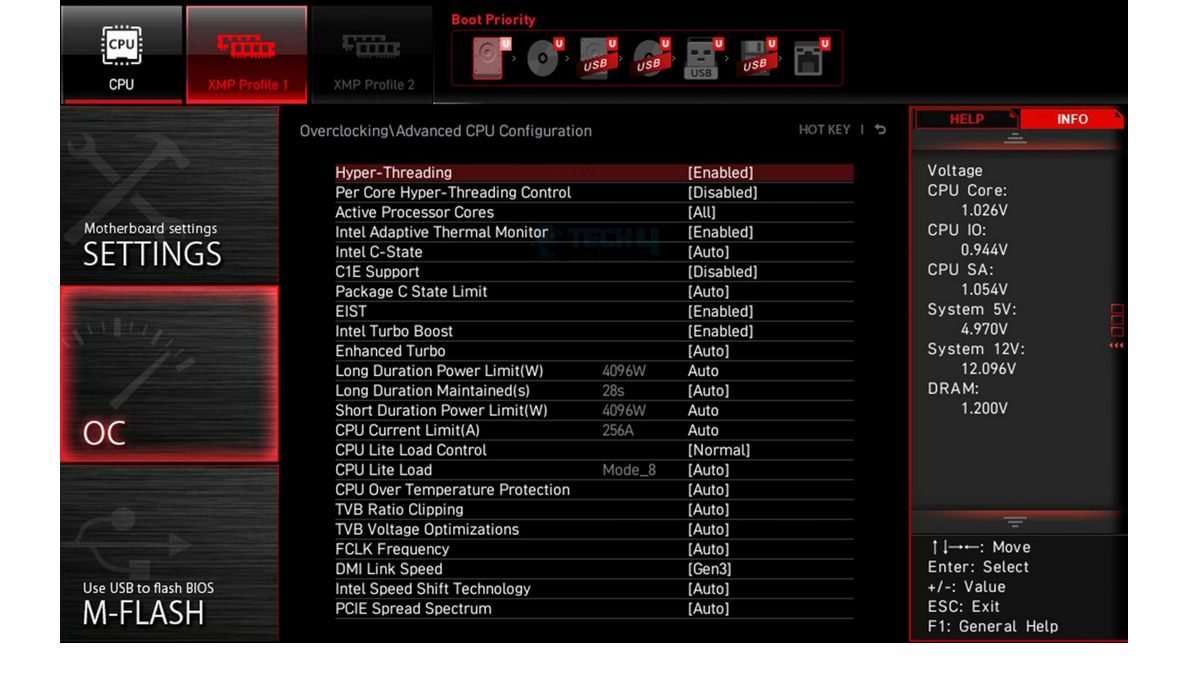
Task: Open Active Processor Cores All dropdown
Action: pyautogui.click(x=701, y=213)
